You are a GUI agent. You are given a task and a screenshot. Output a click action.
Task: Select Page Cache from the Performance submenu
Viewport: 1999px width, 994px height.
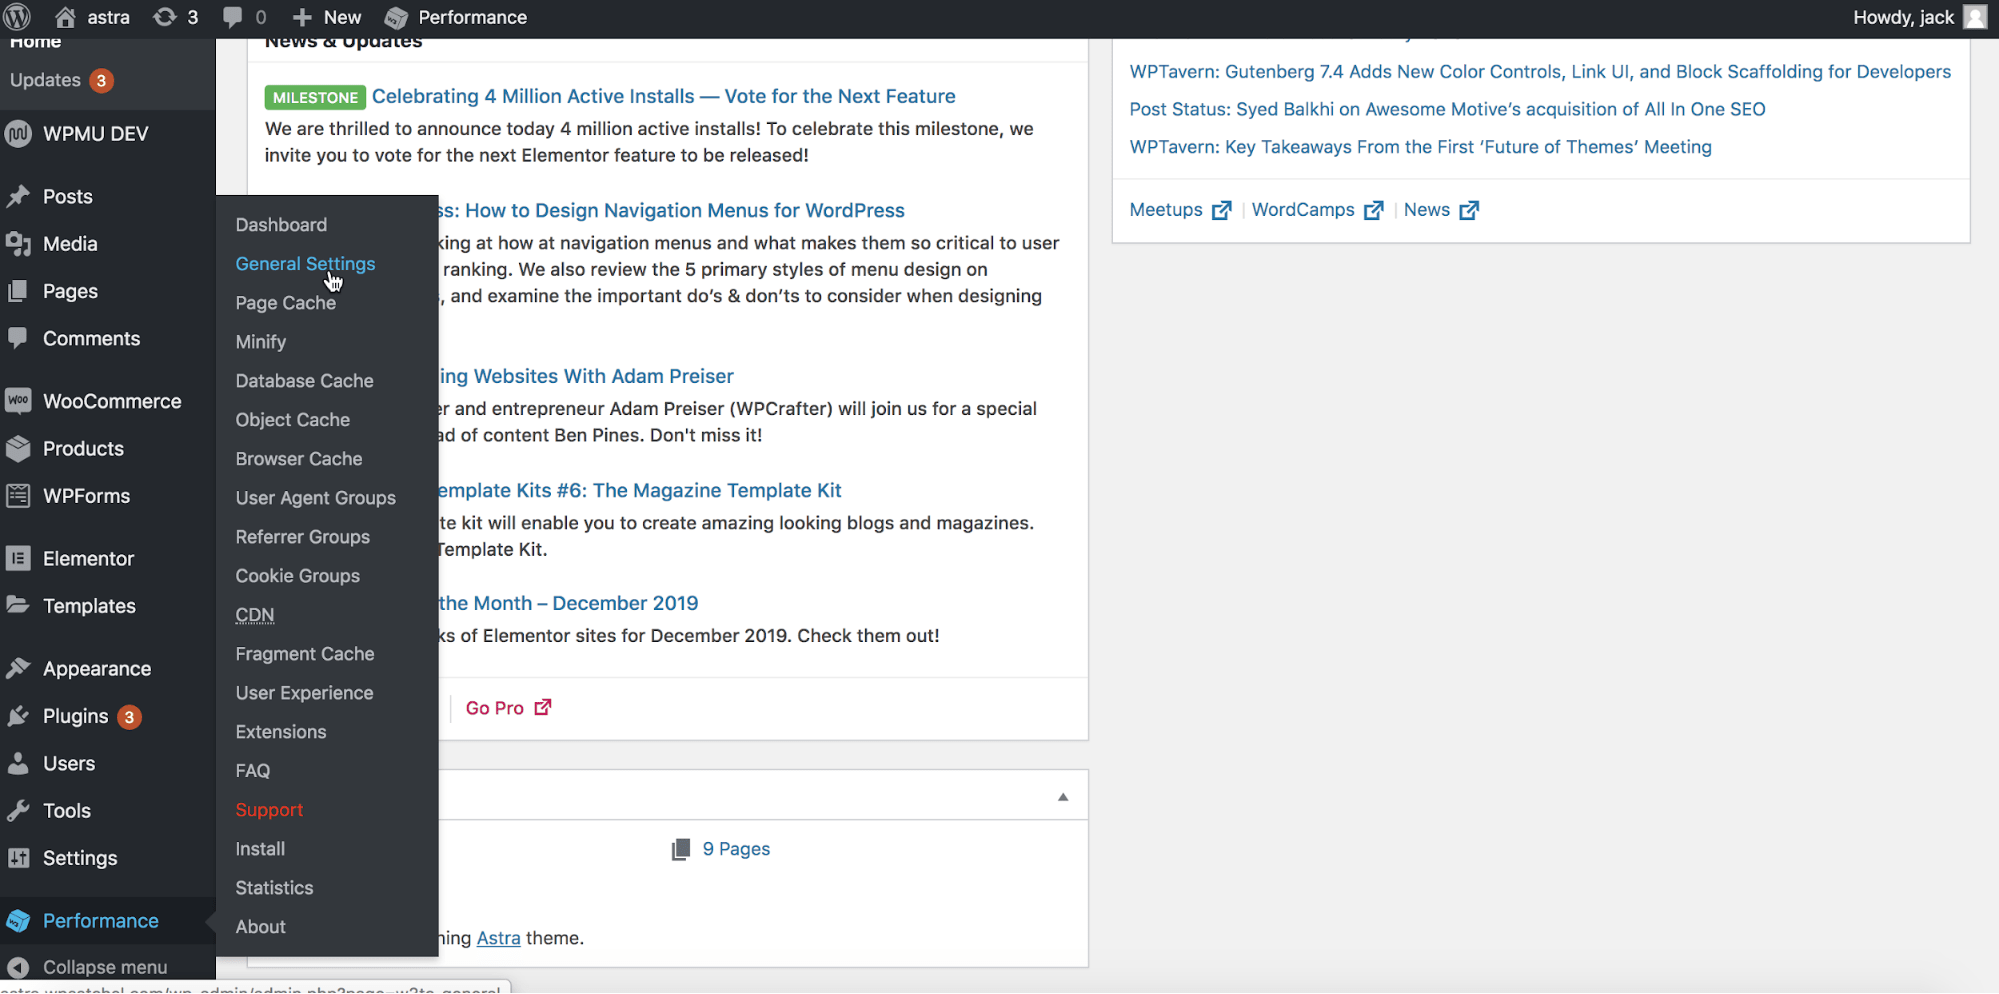[x=285, y=303]
